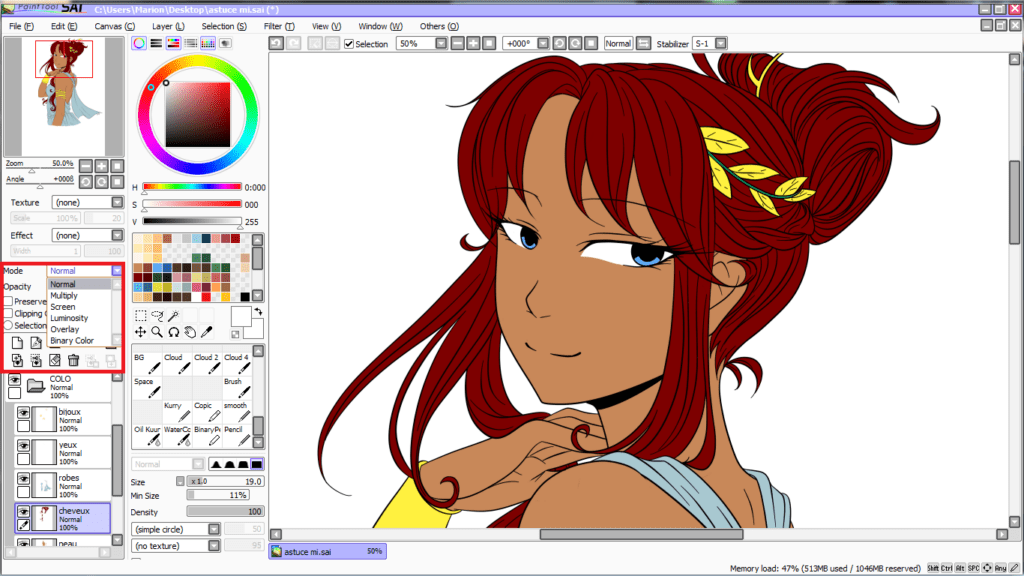1024x576 pixels.
Task: Hide the bijoux layer with eye icon
Action: click(22, 412)
